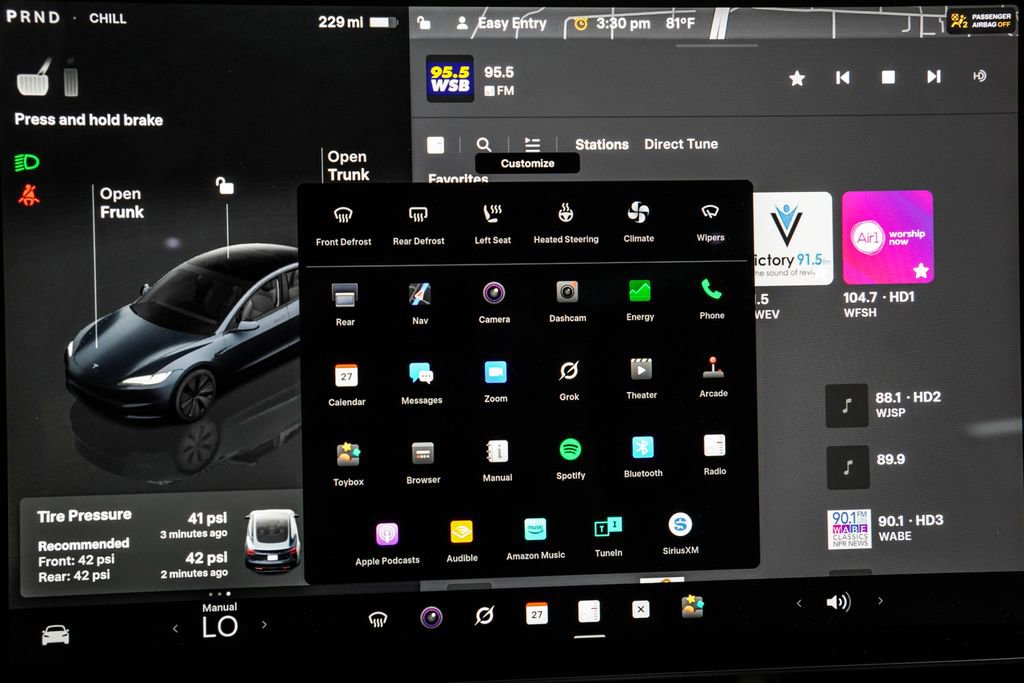
Task: Launch the TuneIn app
Action: click(x=608, y=528)
